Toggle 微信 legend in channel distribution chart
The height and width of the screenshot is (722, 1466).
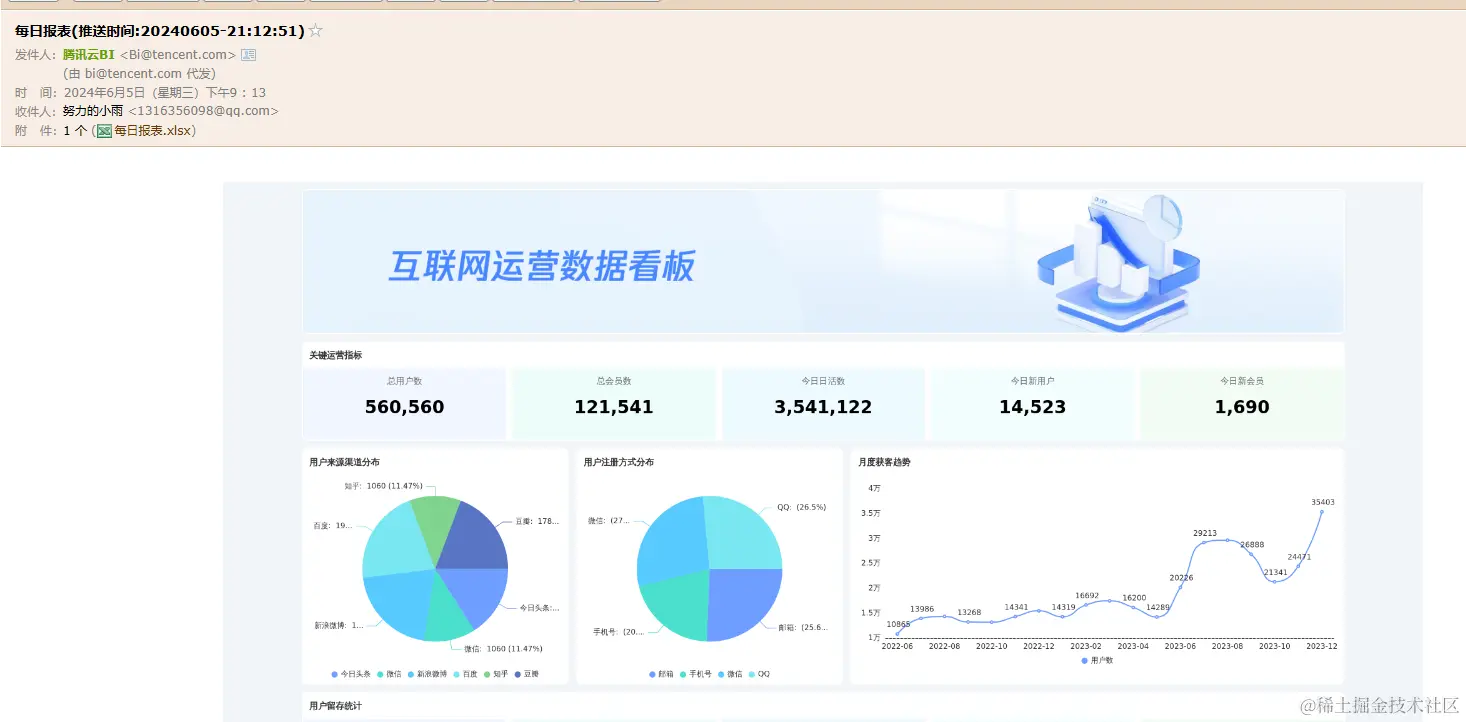click(389, 674)
